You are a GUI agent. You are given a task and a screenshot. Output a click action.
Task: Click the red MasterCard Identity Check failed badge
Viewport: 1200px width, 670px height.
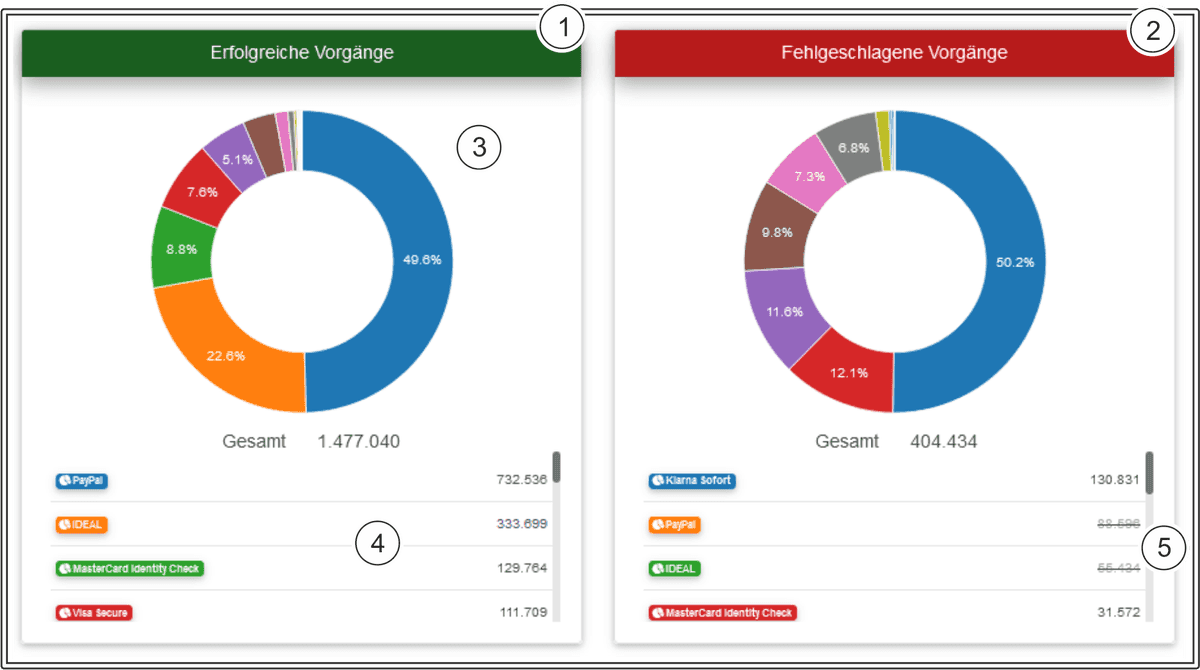[722, 612]
